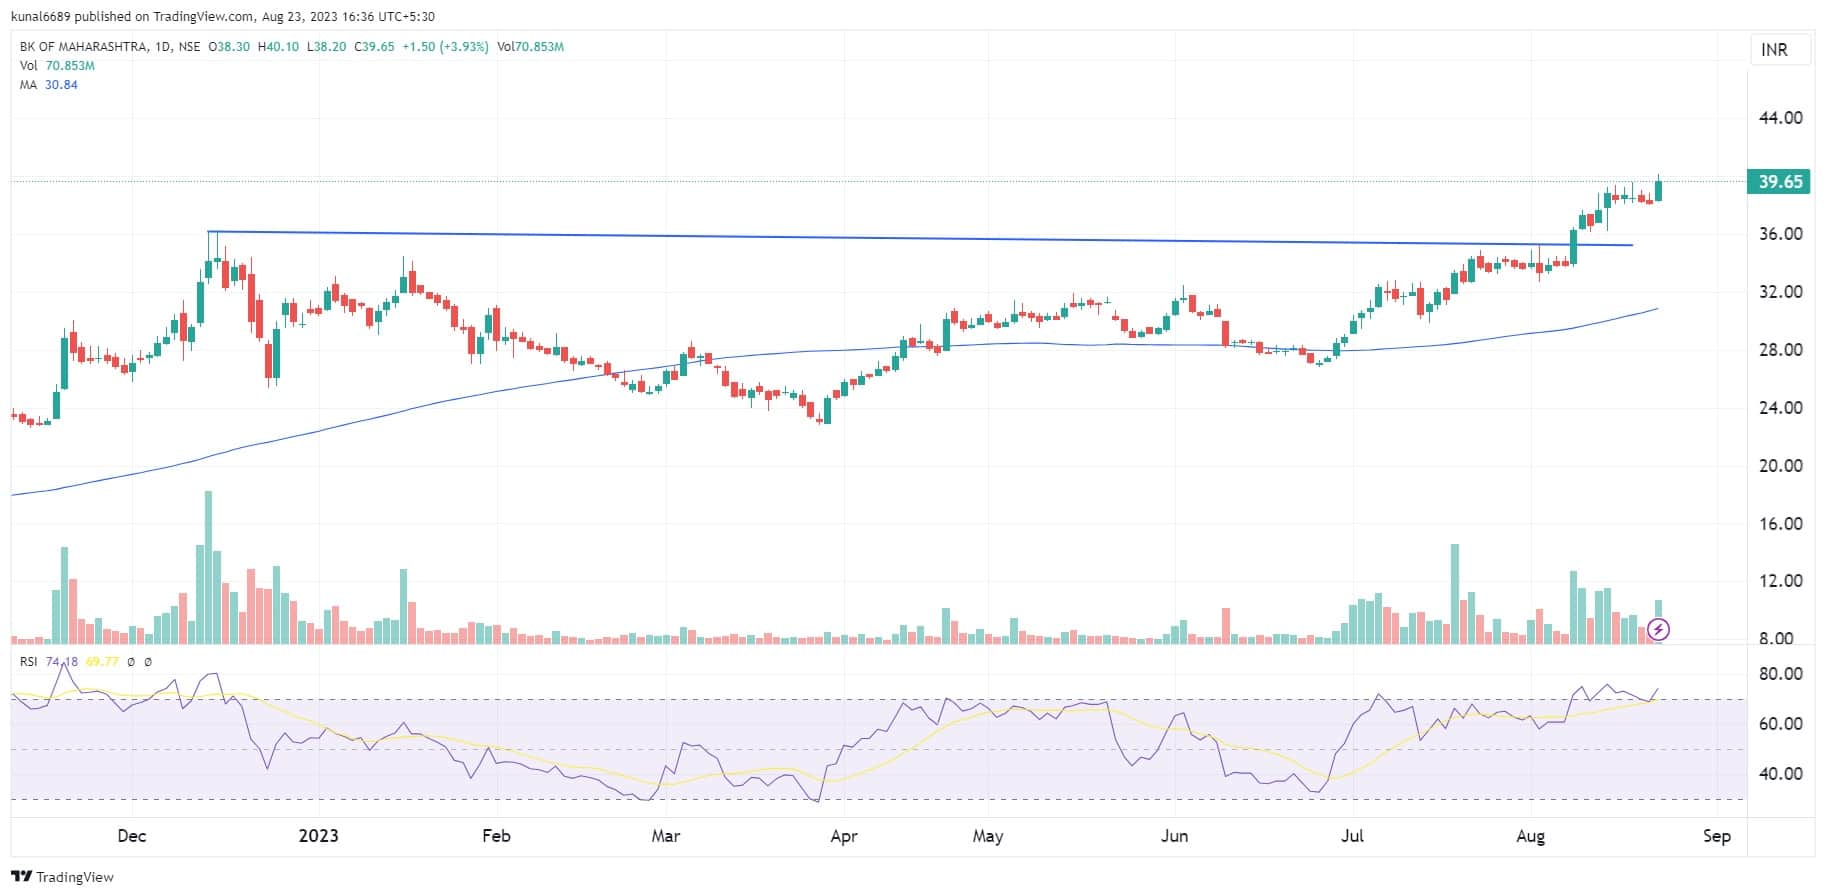Image resolution: width=1826 pixels, height=896 pixels.
Task: Select the RSI indicator legend label
Action: pyautogui.click(x=28, y=662)
